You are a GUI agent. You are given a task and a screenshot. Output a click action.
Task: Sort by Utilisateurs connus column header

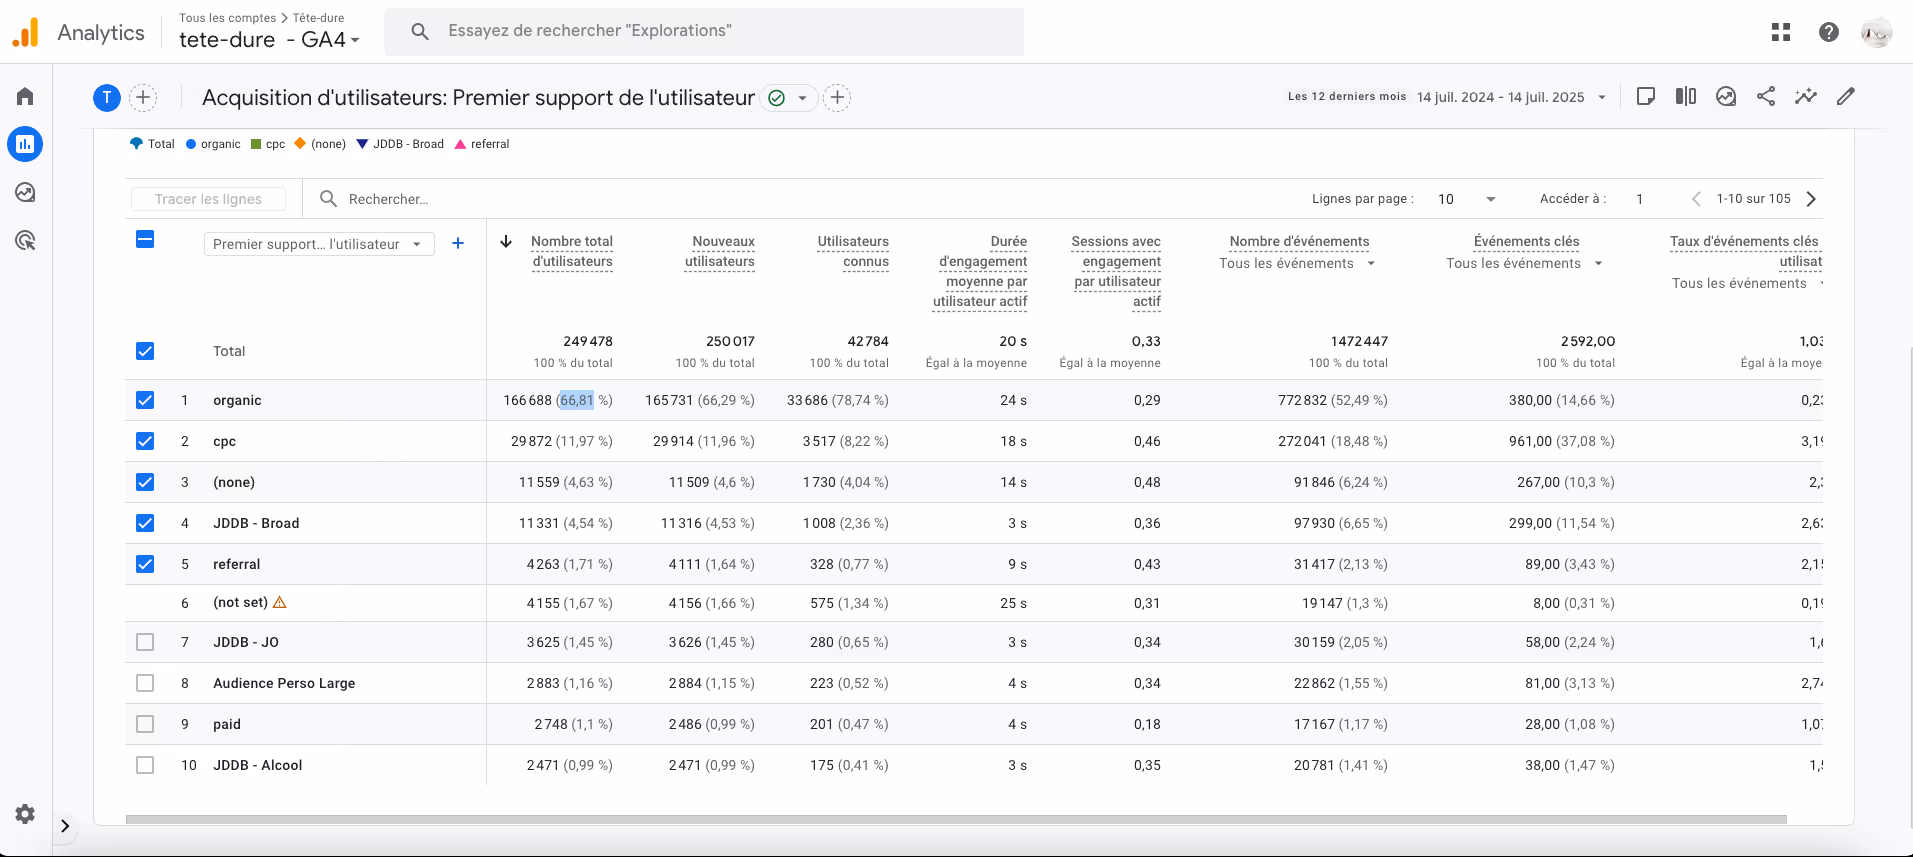coord(853,252)
